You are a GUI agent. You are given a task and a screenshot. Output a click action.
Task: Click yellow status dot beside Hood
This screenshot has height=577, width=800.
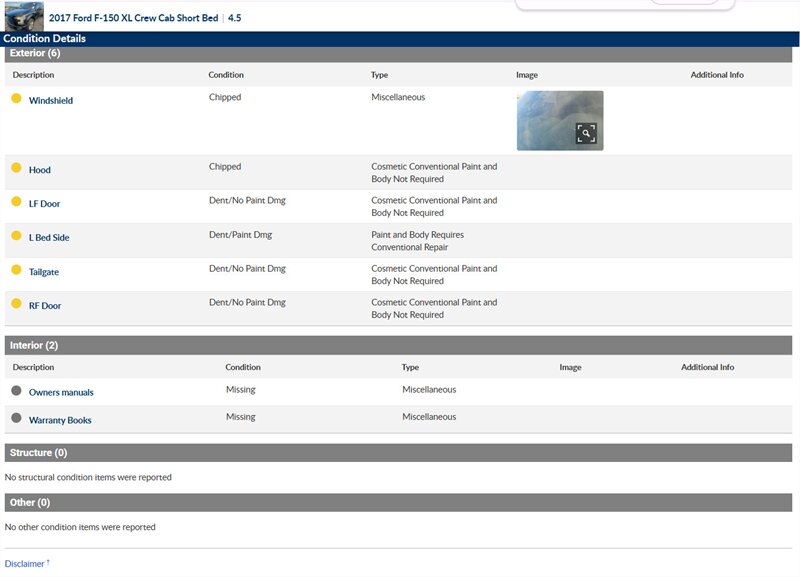coord(16,167)
